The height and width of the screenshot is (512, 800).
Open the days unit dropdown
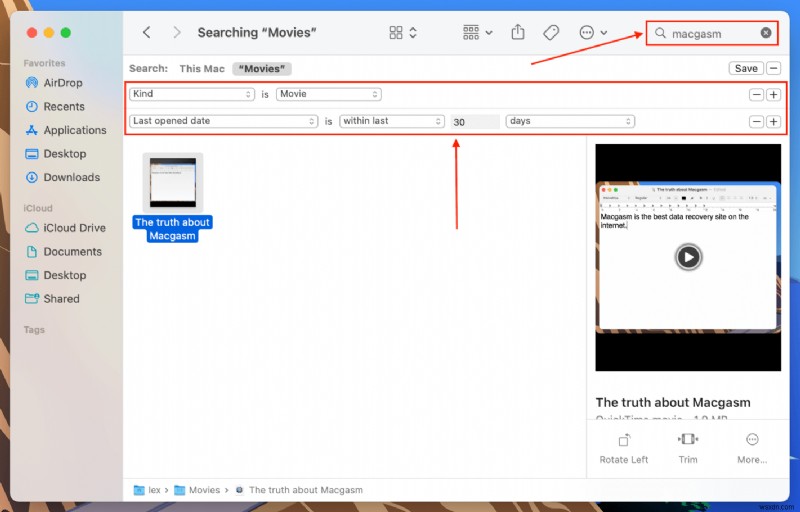570,121
